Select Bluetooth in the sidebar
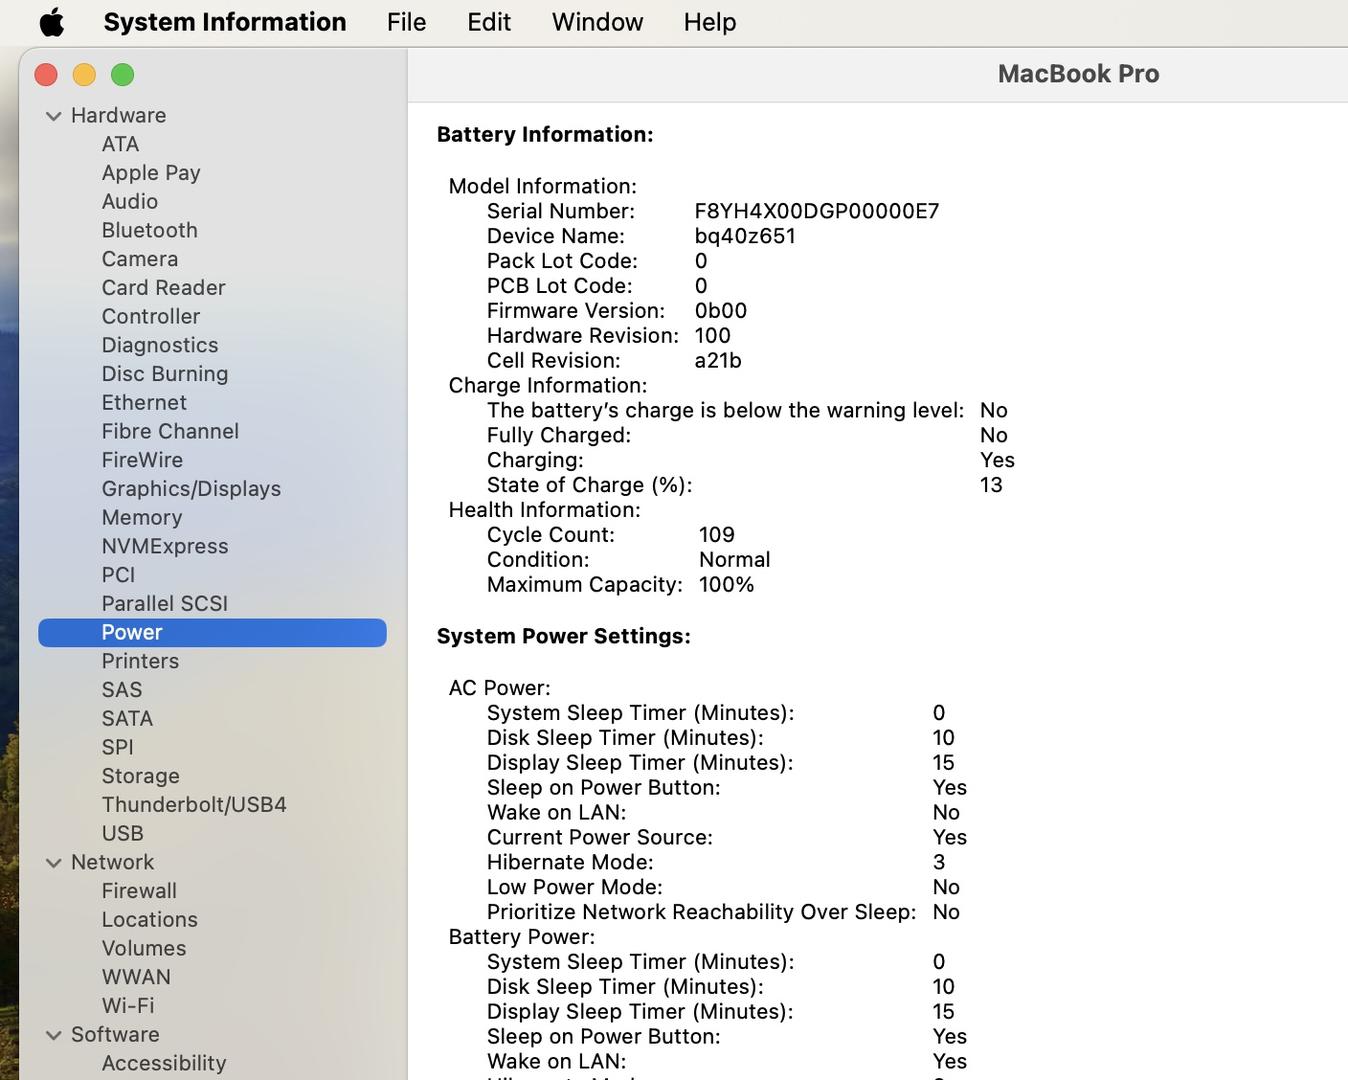The width and height of the screenshot is (1348, 1080). [x=150, y=230]
